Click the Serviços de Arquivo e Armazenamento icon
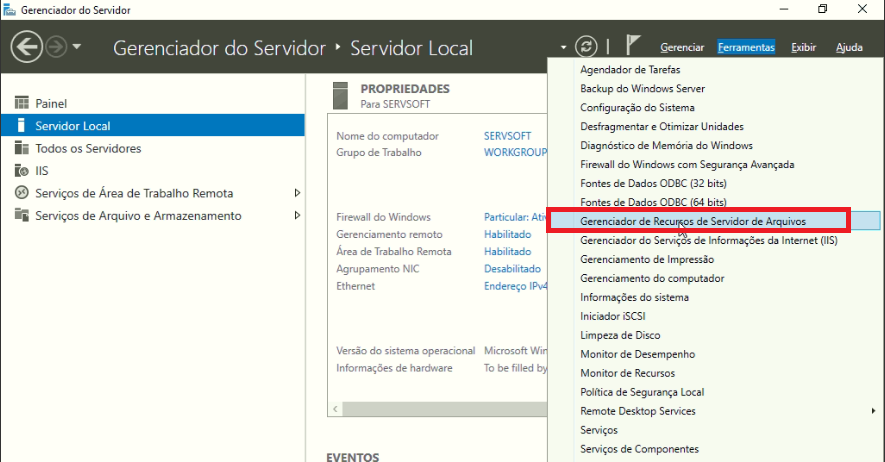885x462 pixels. coord(21,216)
